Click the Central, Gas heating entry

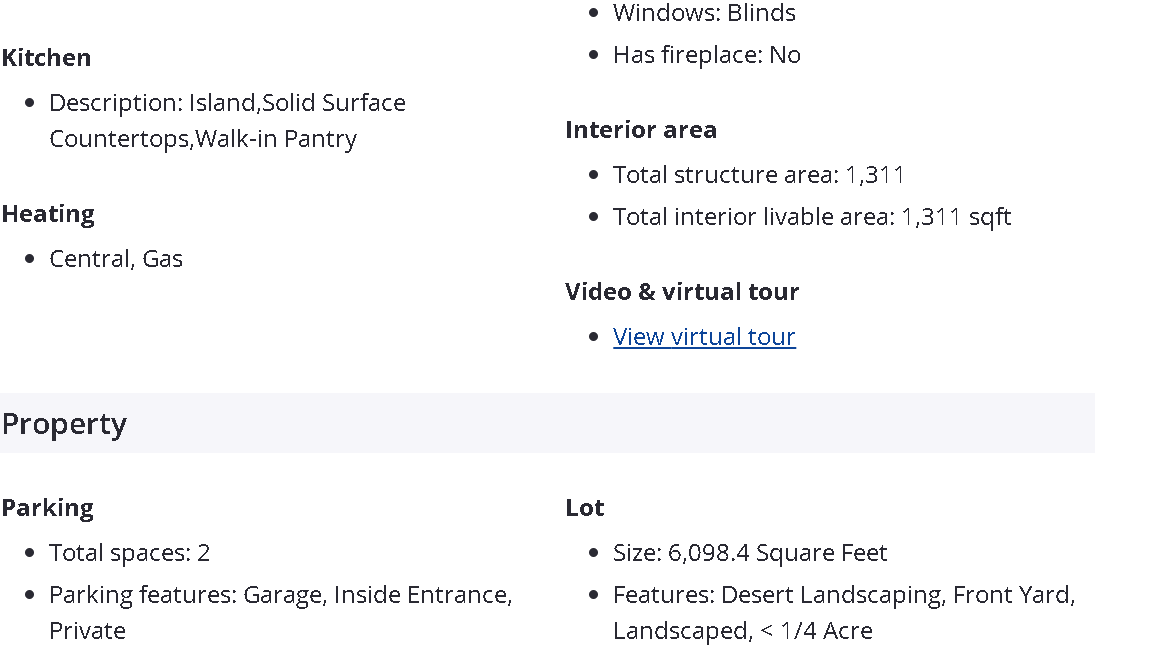coord(116,259)
